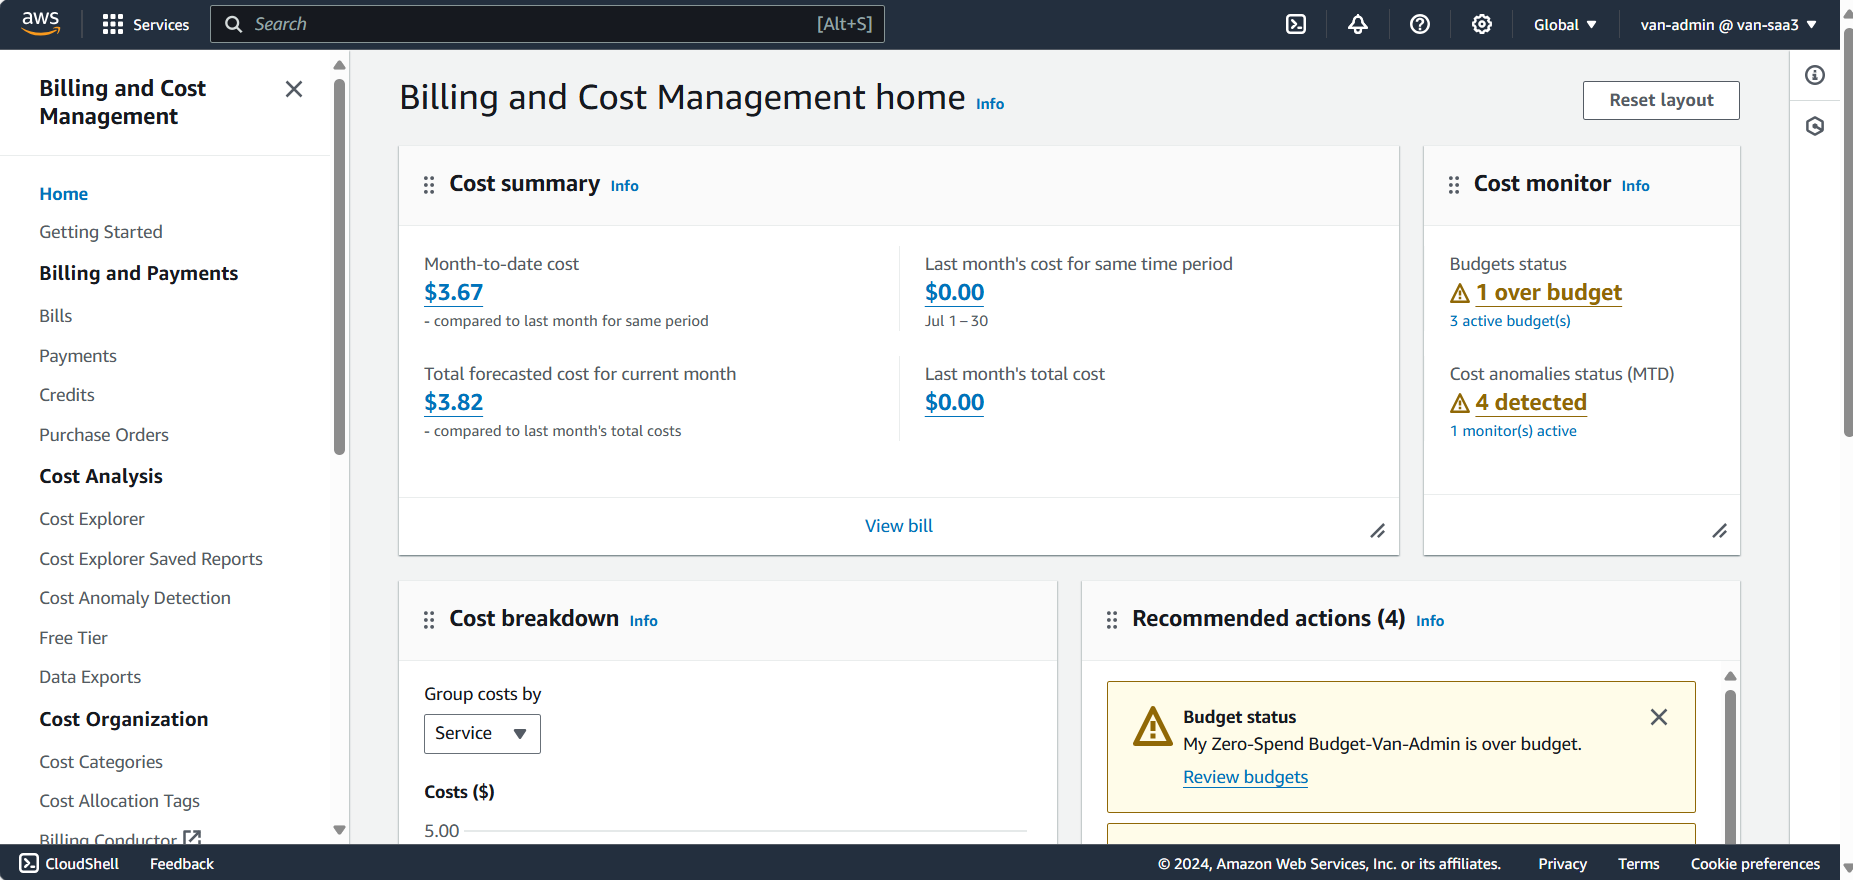Open Cost Anomaly Detection in the sidebar

point(135,598)
